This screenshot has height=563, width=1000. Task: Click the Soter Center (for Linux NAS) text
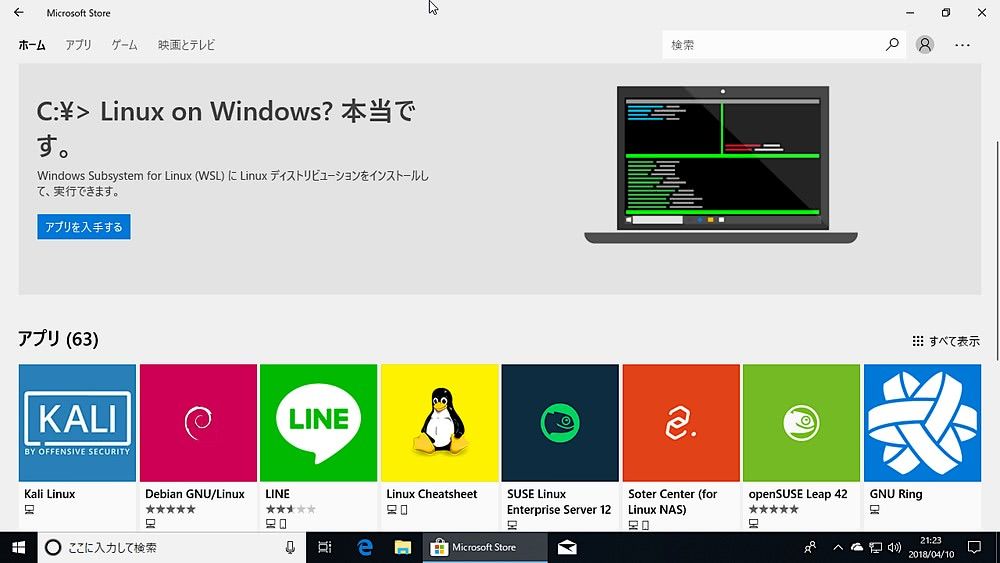click(672, 502)
